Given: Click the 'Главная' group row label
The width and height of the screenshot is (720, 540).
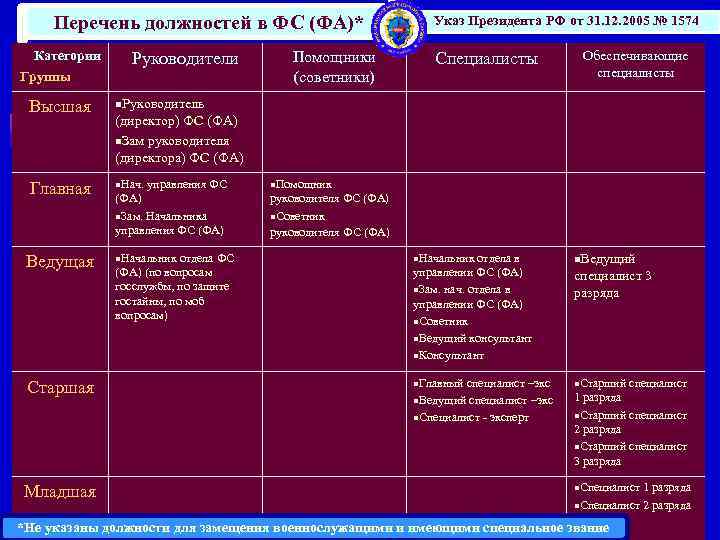Looking at the screenshot, I should pos(60,189).
